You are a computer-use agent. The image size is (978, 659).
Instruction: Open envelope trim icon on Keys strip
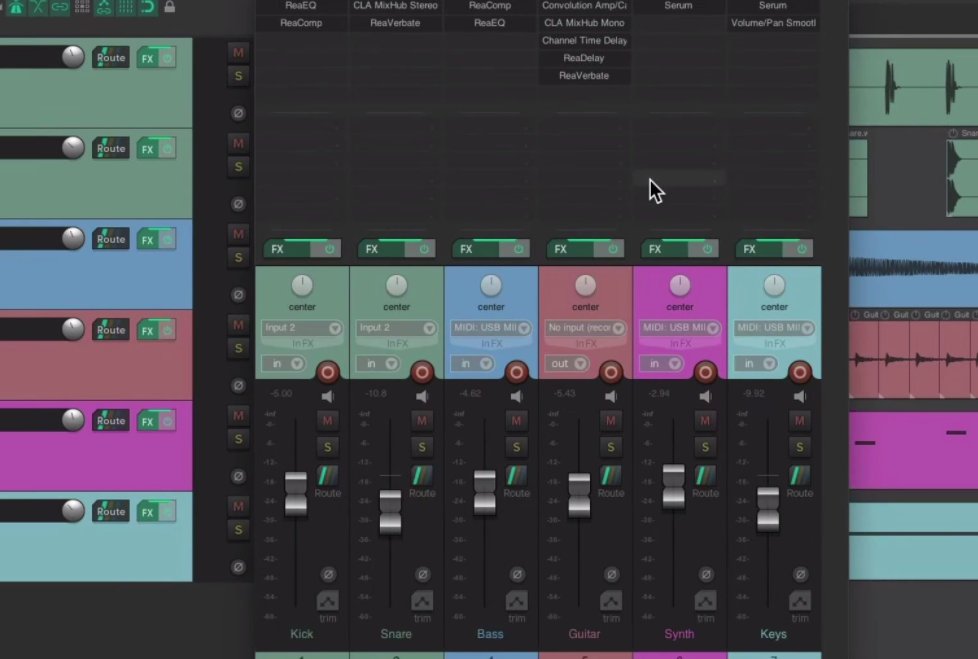coord(800,602)
